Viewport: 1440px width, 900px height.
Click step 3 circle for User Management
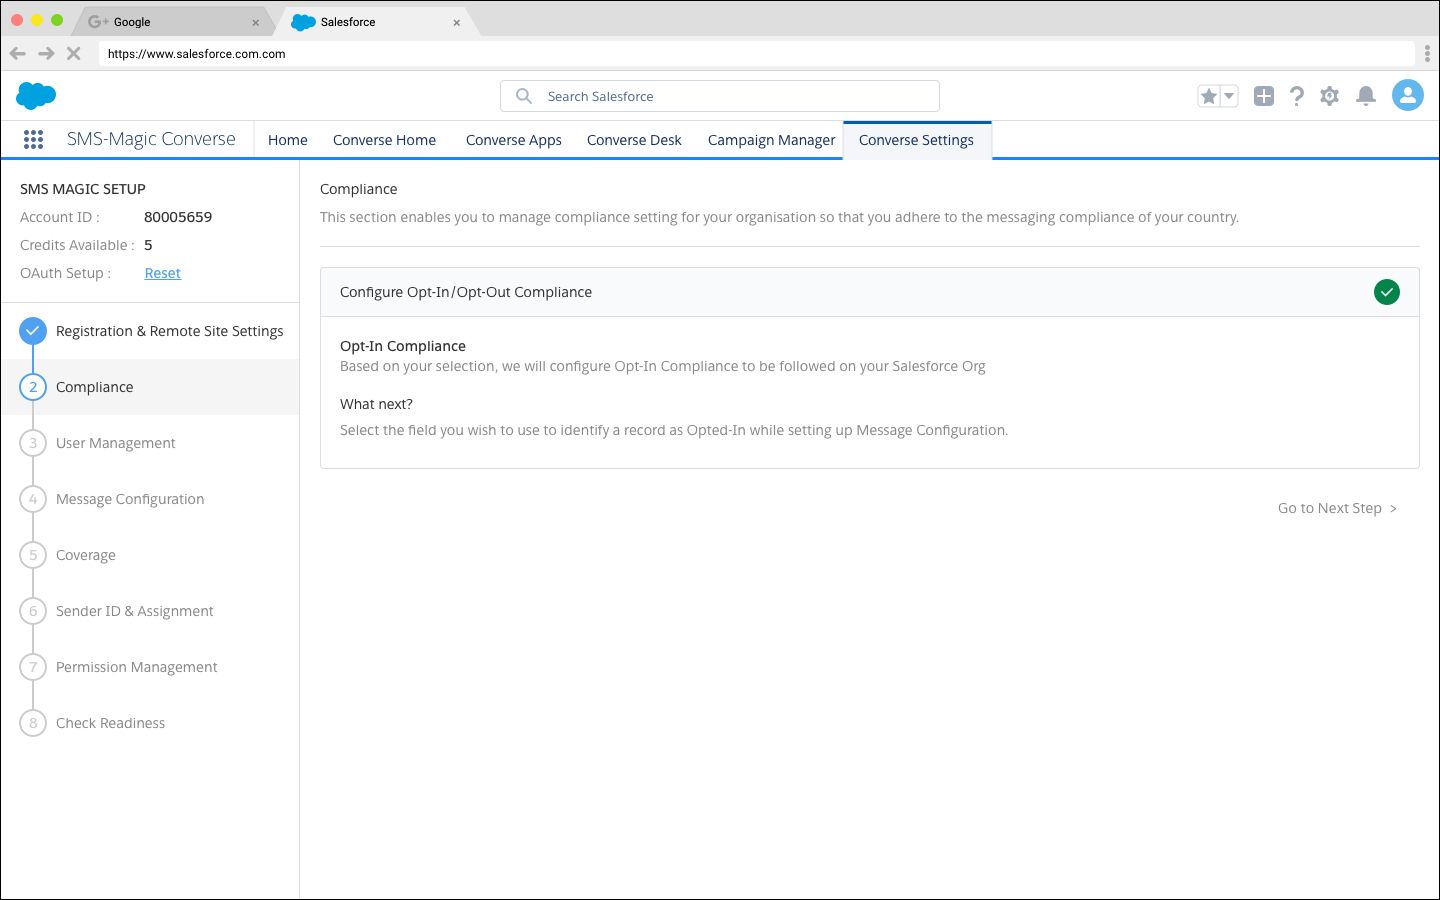[x=33, y=443]
